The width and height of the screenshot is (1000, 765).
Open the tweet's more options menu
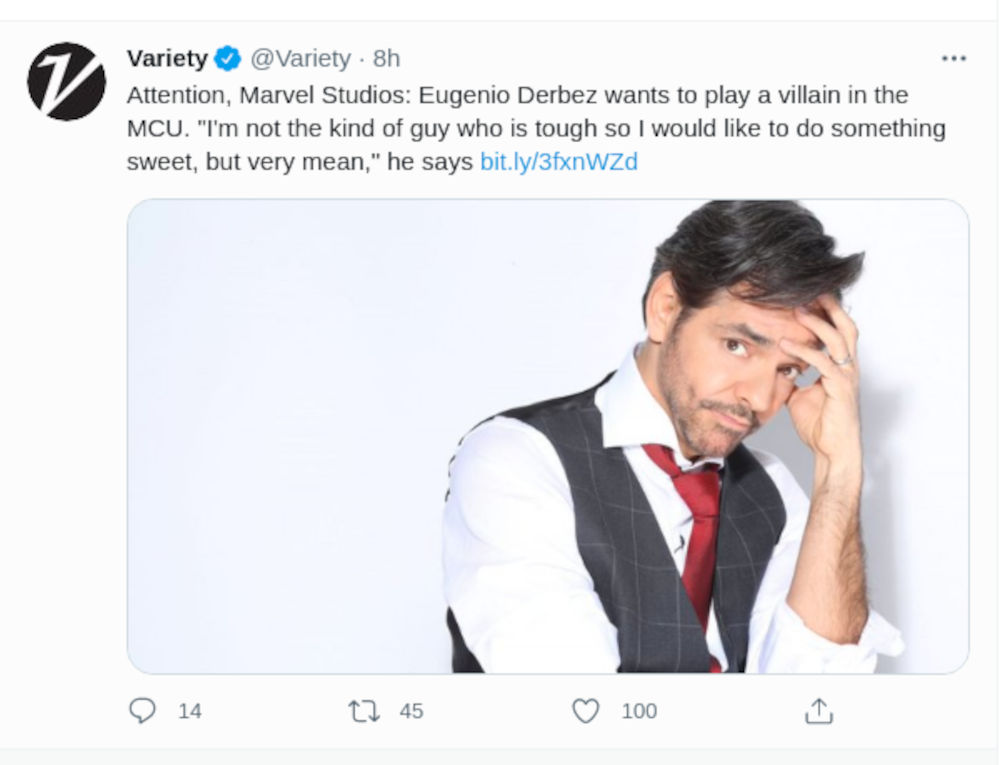(x=954, y=59)
